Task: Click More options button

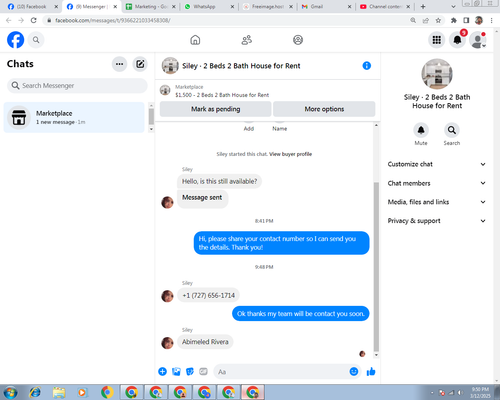Action: coord(324,109)
